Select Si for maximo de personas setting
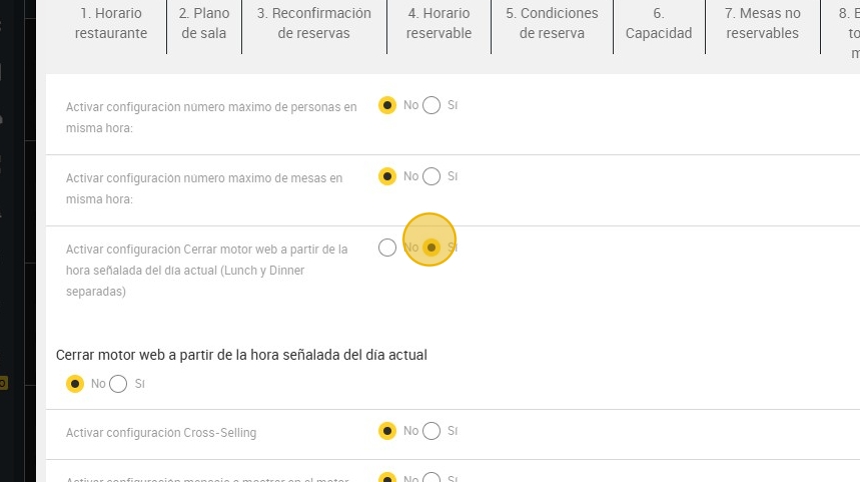 [431, 105]
